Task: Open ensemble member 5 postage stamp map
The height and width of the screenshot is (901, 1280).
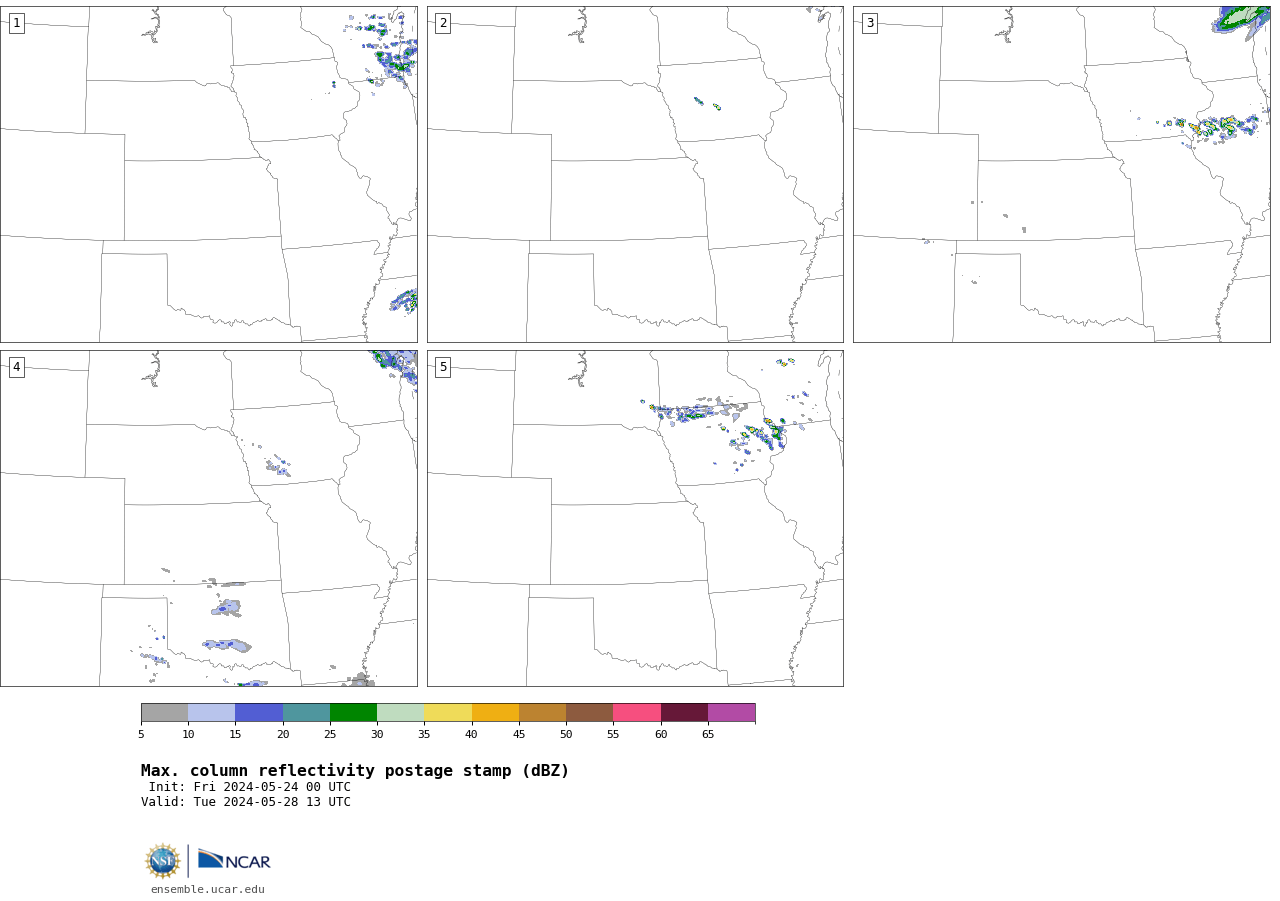Action: [635, 518]
